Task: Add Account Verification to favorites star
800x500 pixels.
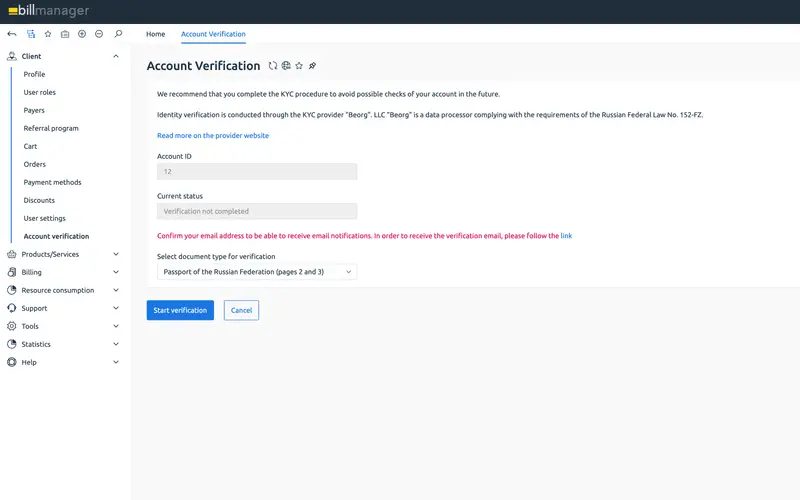Action: coord(299,66)
